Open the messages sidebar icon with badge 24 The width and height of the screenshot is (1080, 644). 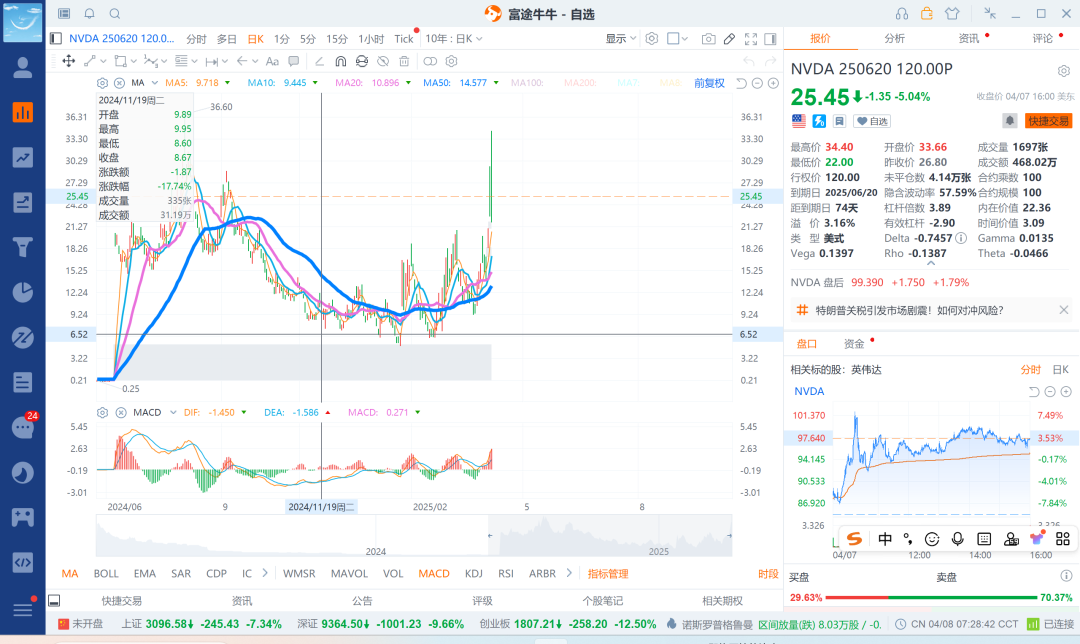23,427
